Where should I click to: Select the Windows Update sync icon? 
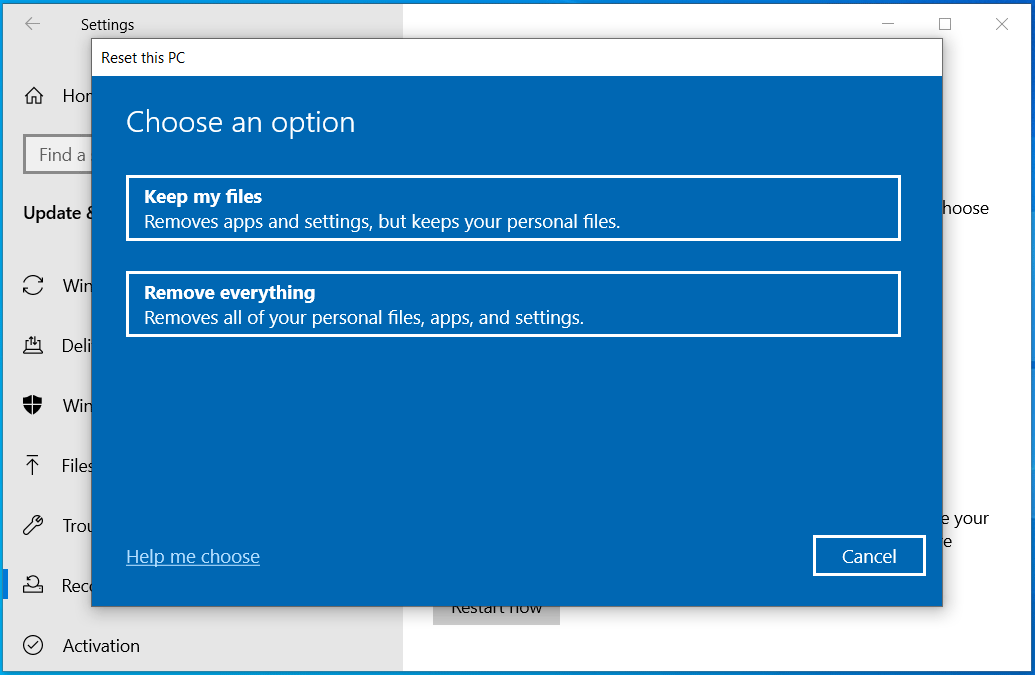[33, 286]
